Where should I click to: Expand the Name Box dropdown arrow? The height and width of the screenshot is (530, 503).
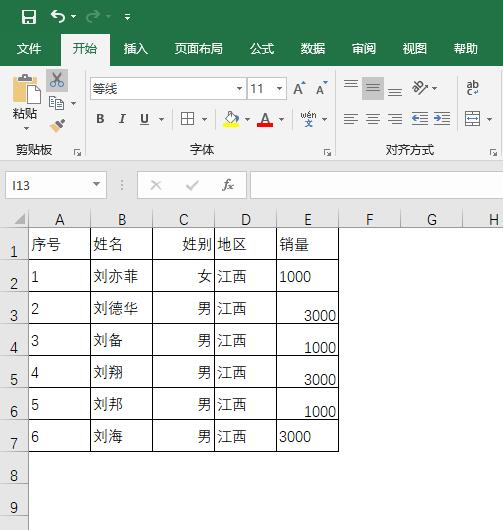point(96,185)
